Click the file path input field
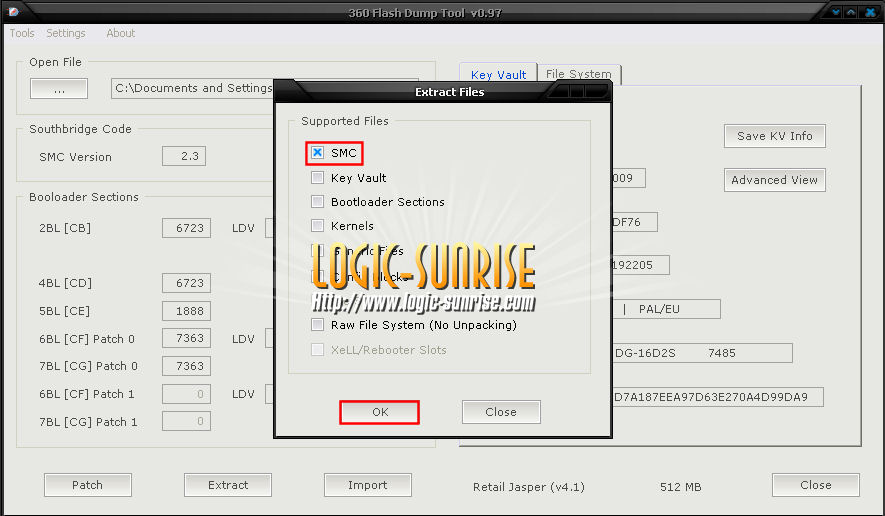Viewport: 885px width, 516px height. (x=192, y=89)
